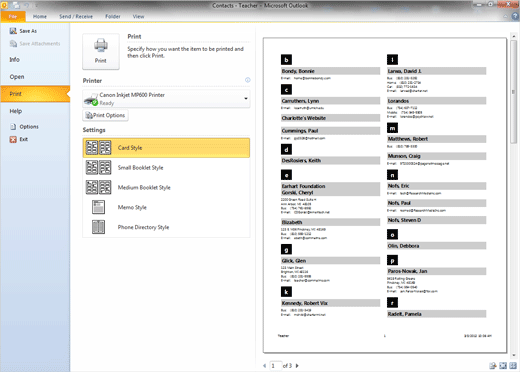
Task: Click the 'Paros-Novak, Jan' contact entry
Action: (x=436, y=271)
